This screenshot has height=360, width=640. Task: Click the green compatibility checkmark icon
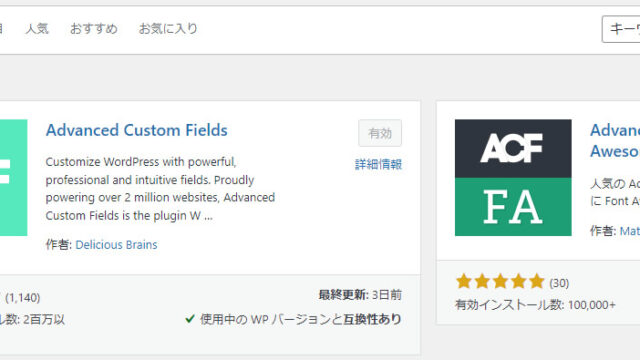(x=190, y=319)
